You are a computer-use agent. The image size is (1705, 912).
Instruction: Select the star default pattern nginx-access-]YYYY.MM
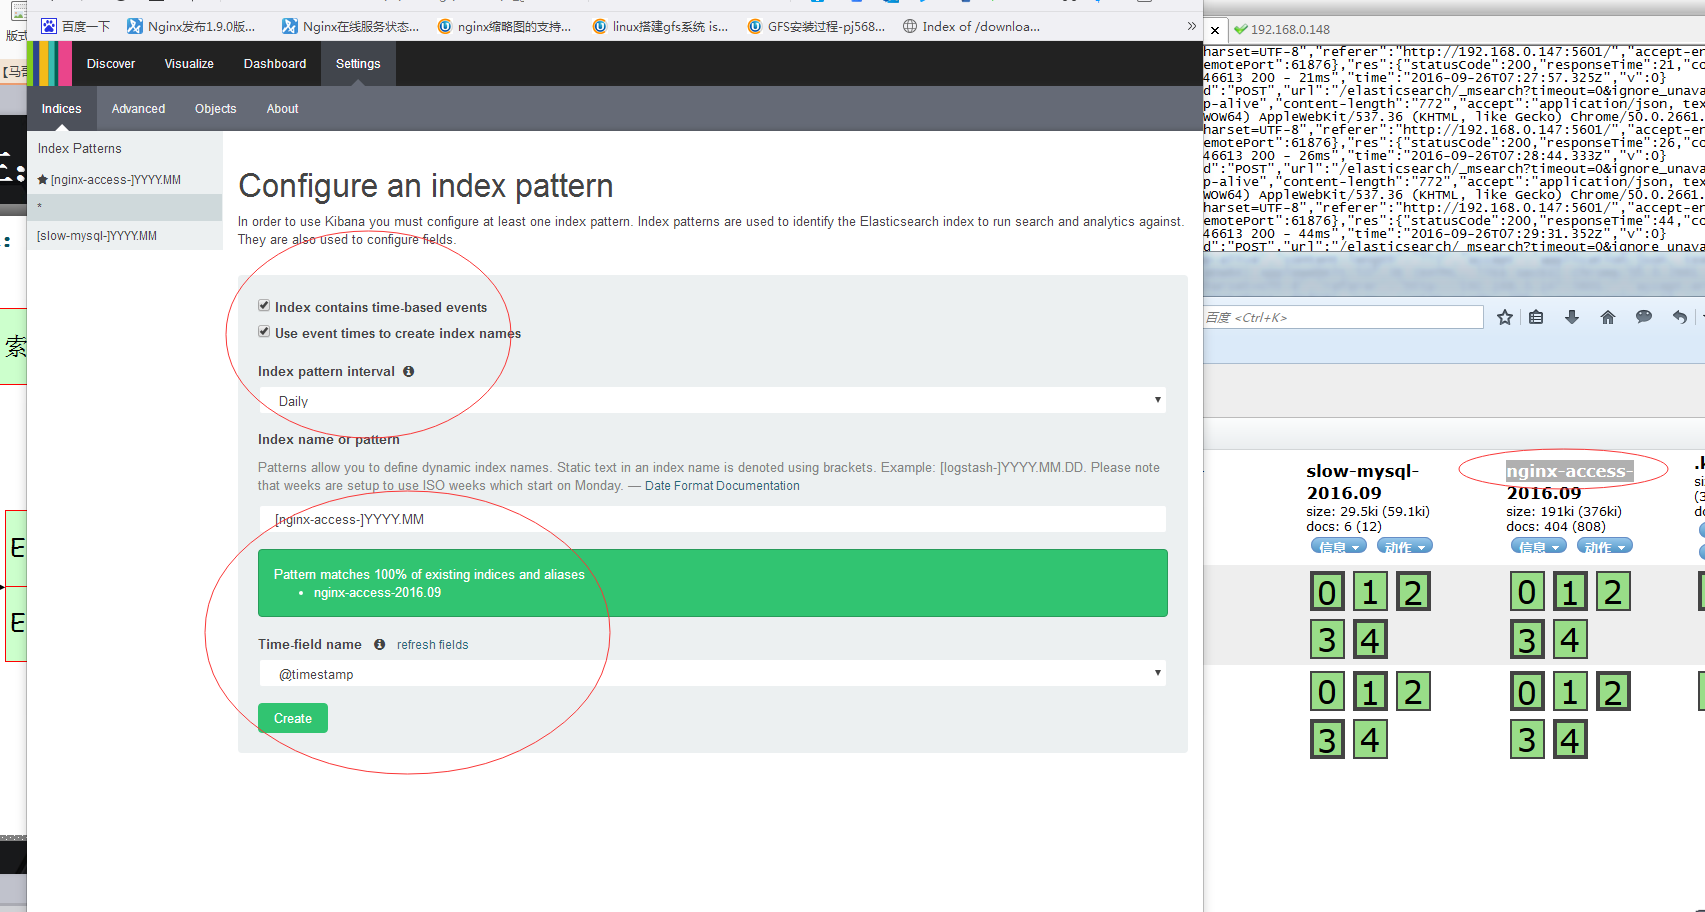(109, 180)
